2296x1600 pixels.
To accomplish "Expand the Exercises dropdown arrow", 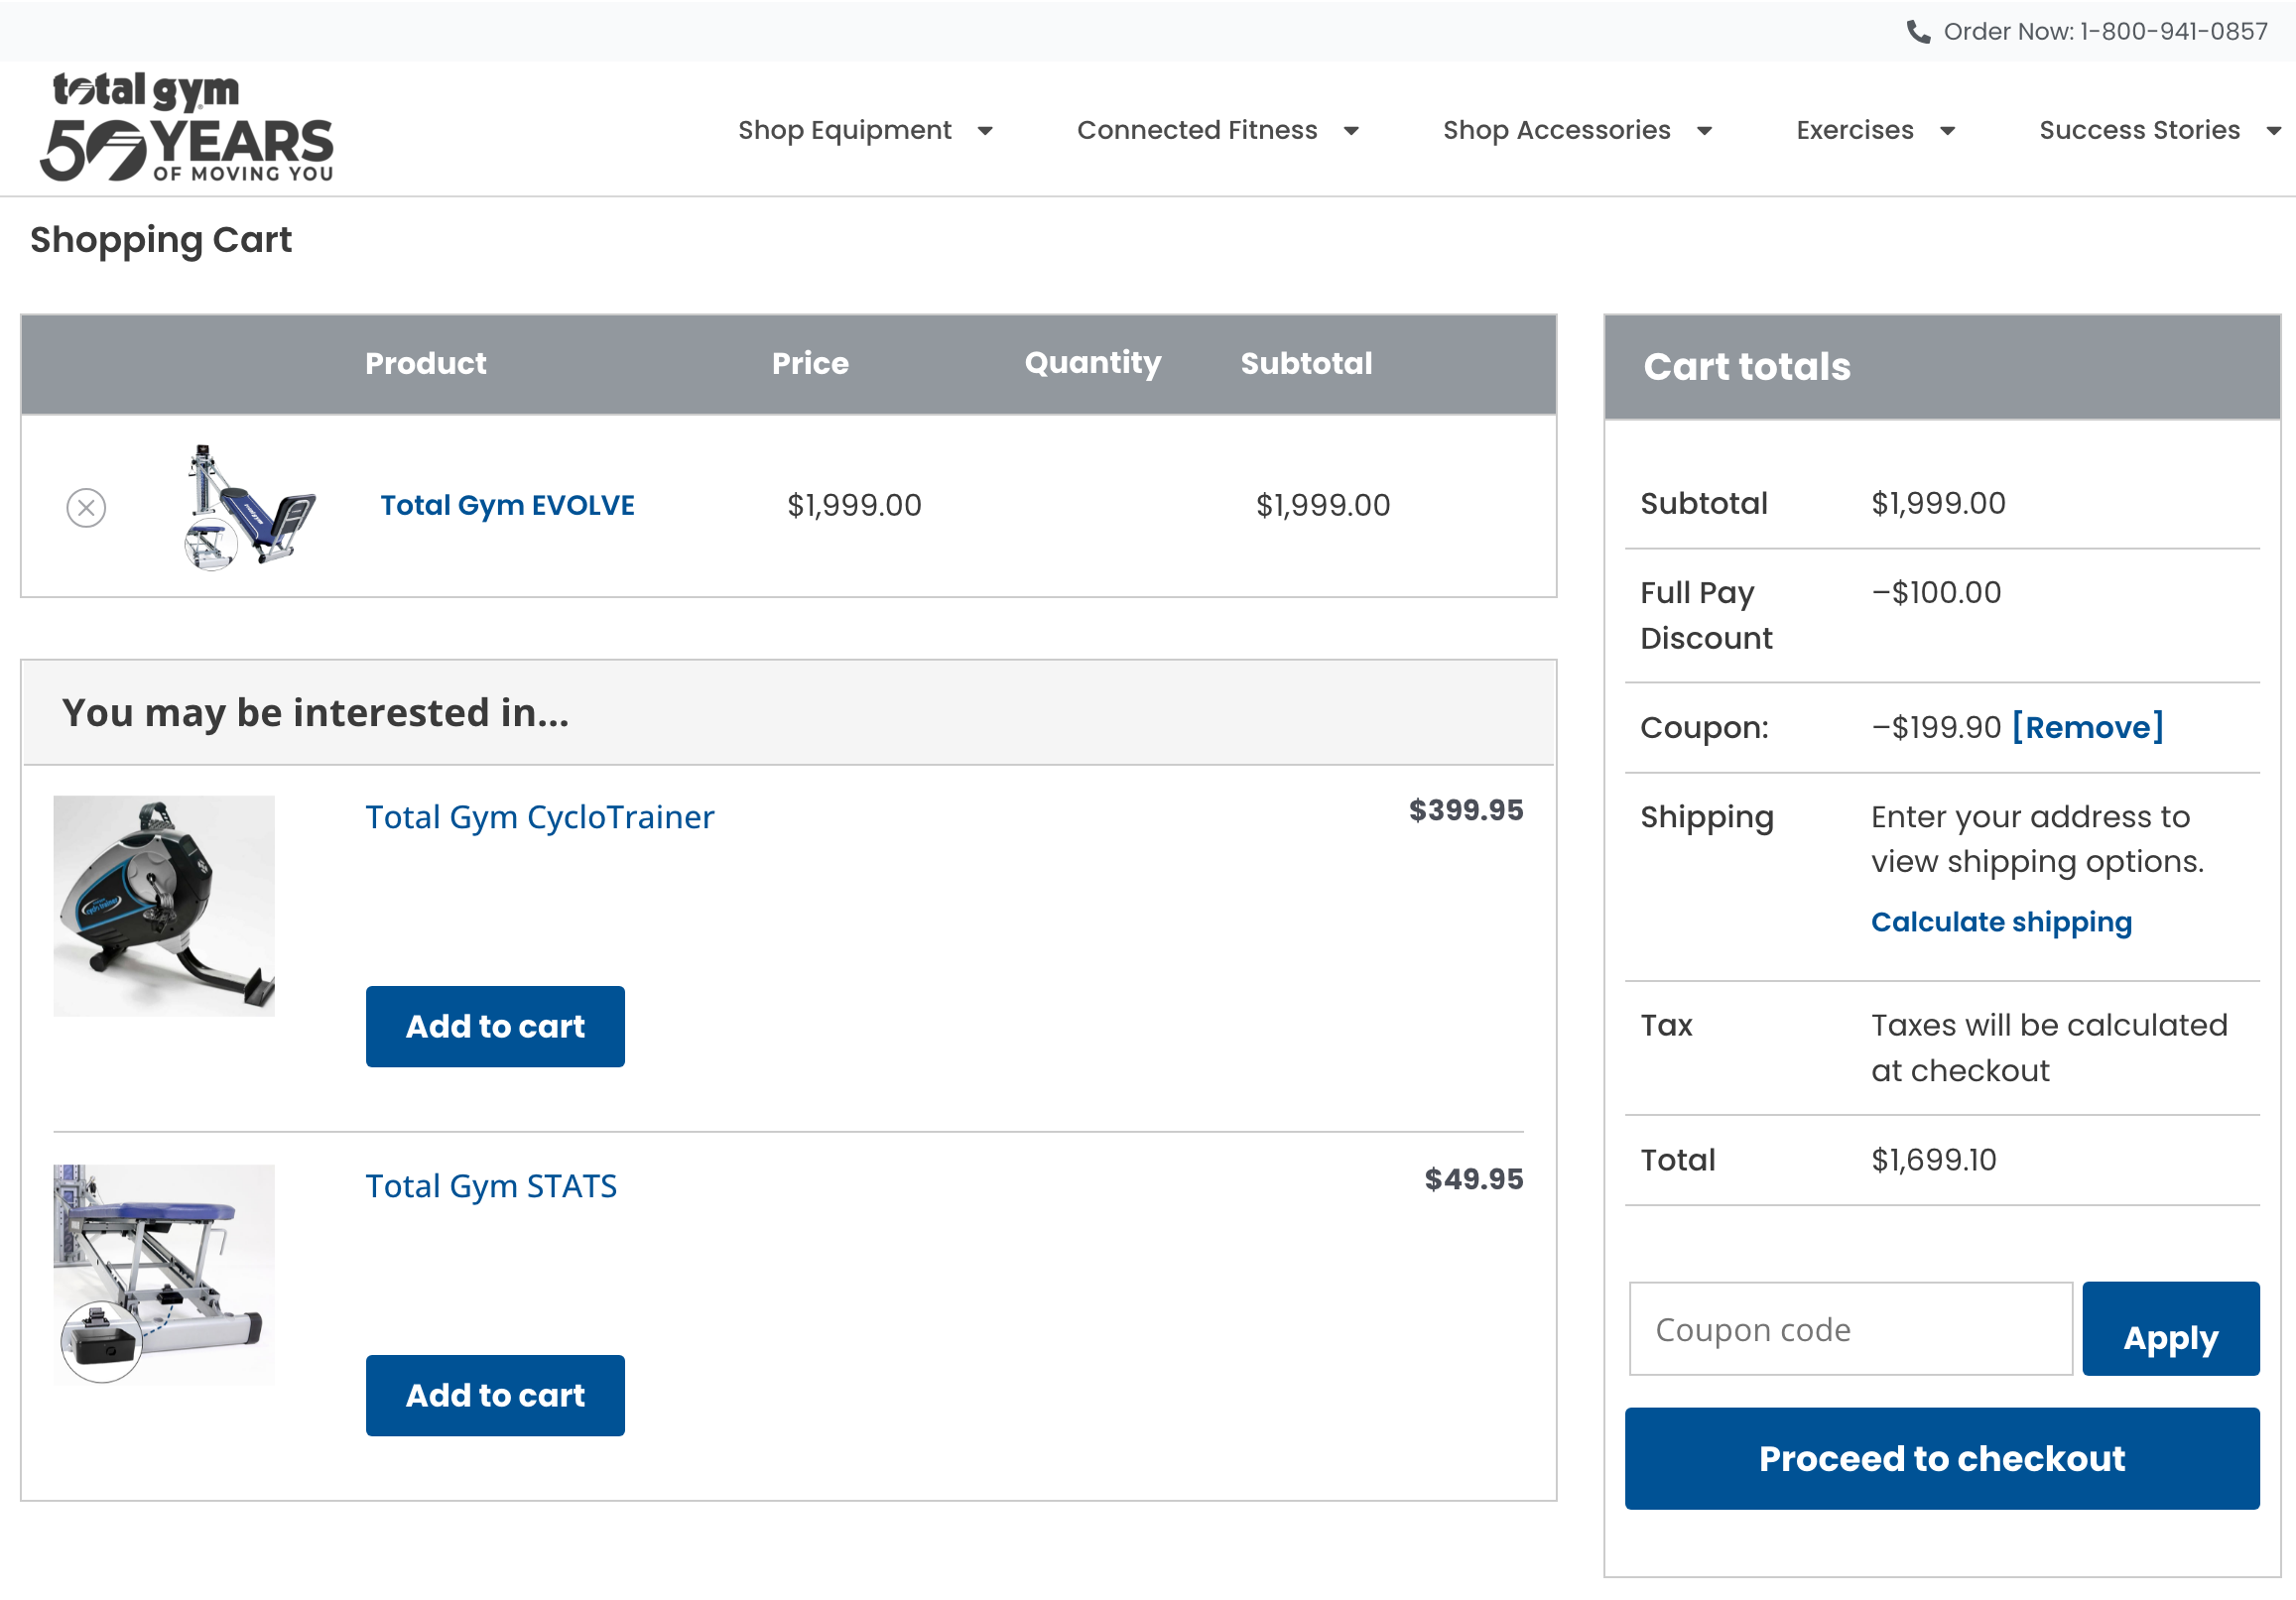I will tap(1947, 131).
